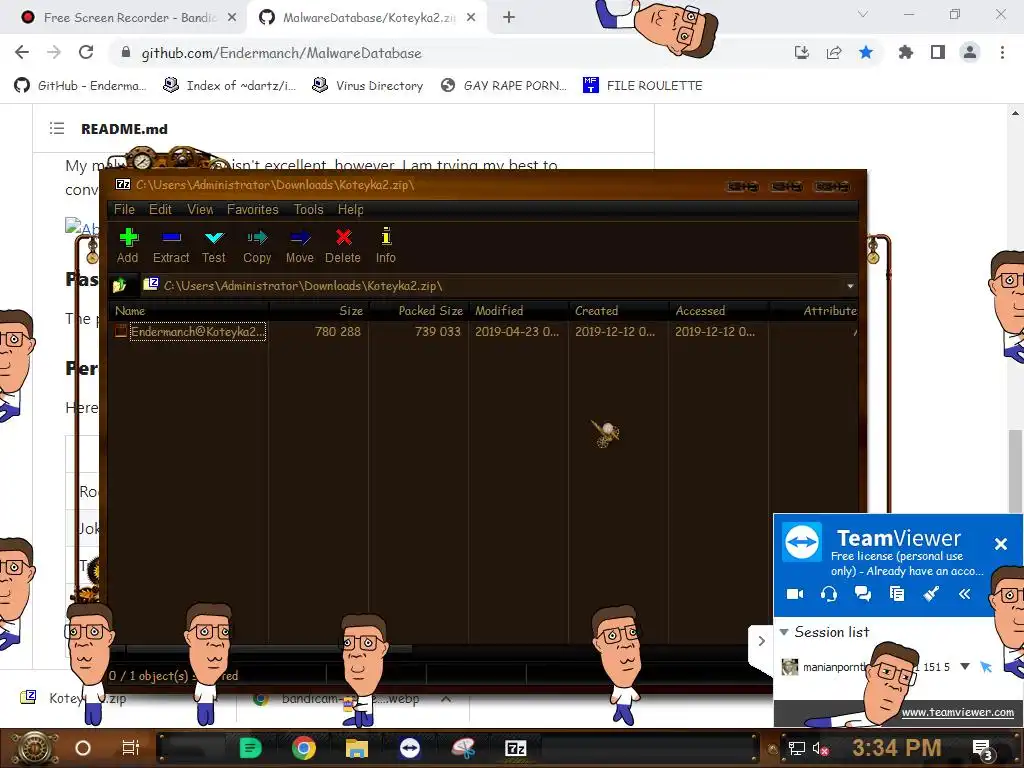Screen dimensions: 1024x768
Task: Go up one folder level in 7-Zip
Action: click(x=120, y=285)
